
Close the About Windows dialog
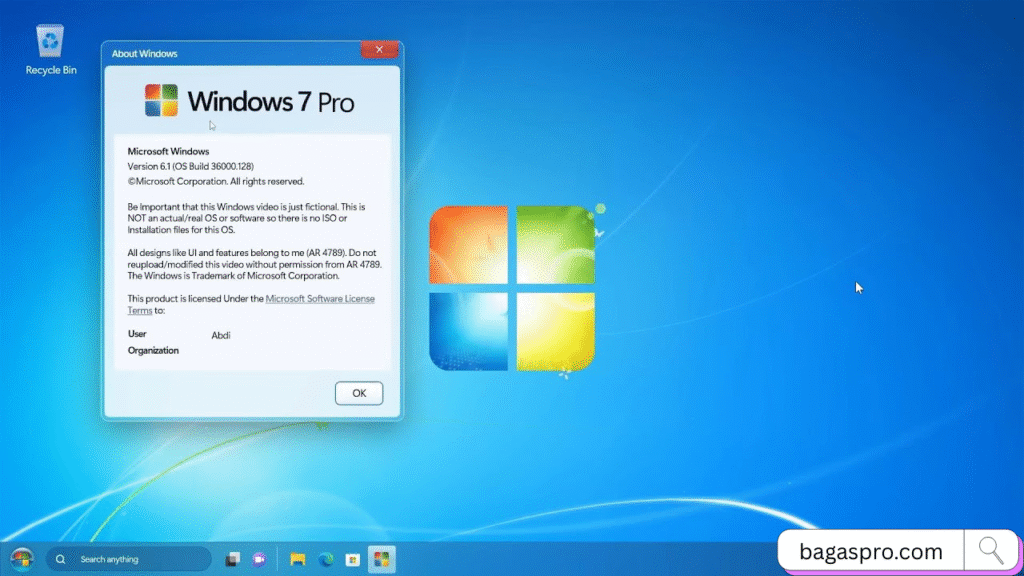[379, 49]
